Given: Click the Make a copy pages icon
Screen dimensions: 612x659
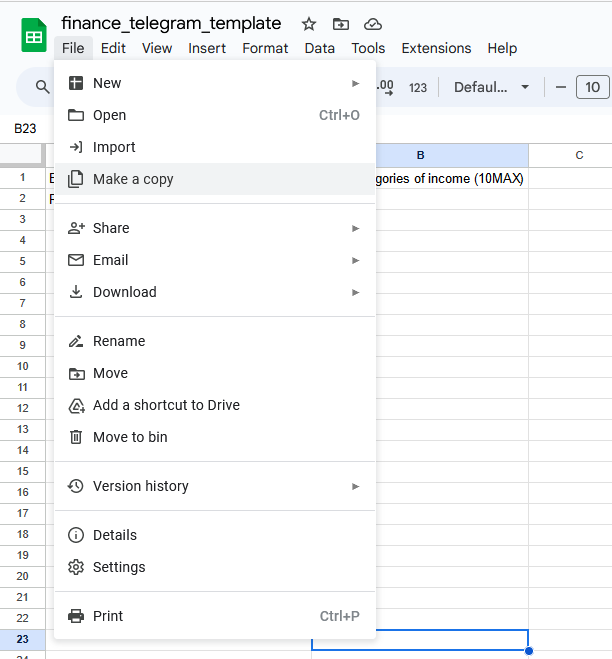Looking at the screenshot, I should pyautogui.click(x=76, y=179).
